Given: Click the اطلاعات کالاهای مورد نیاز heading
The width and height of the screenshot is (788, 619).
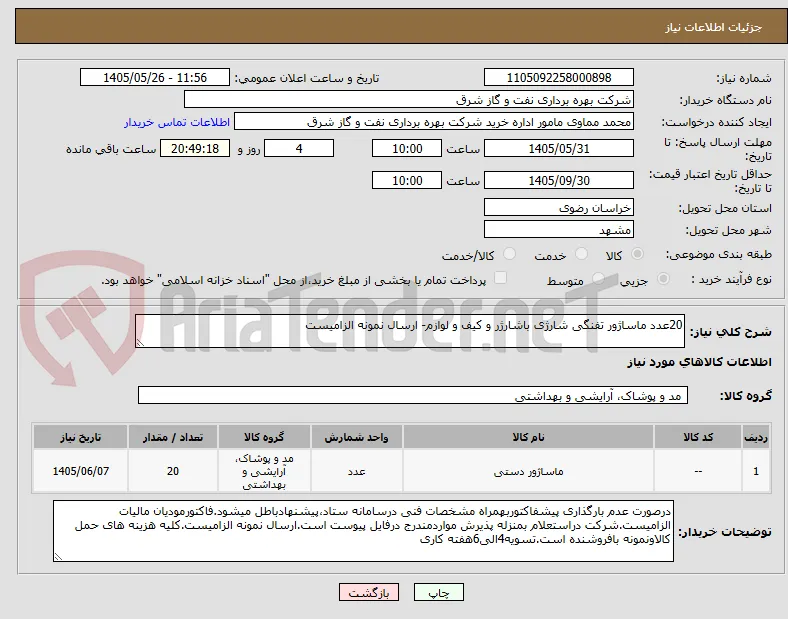Looking at the screenshot, I should pyautogui.click(x=699, y=362).
